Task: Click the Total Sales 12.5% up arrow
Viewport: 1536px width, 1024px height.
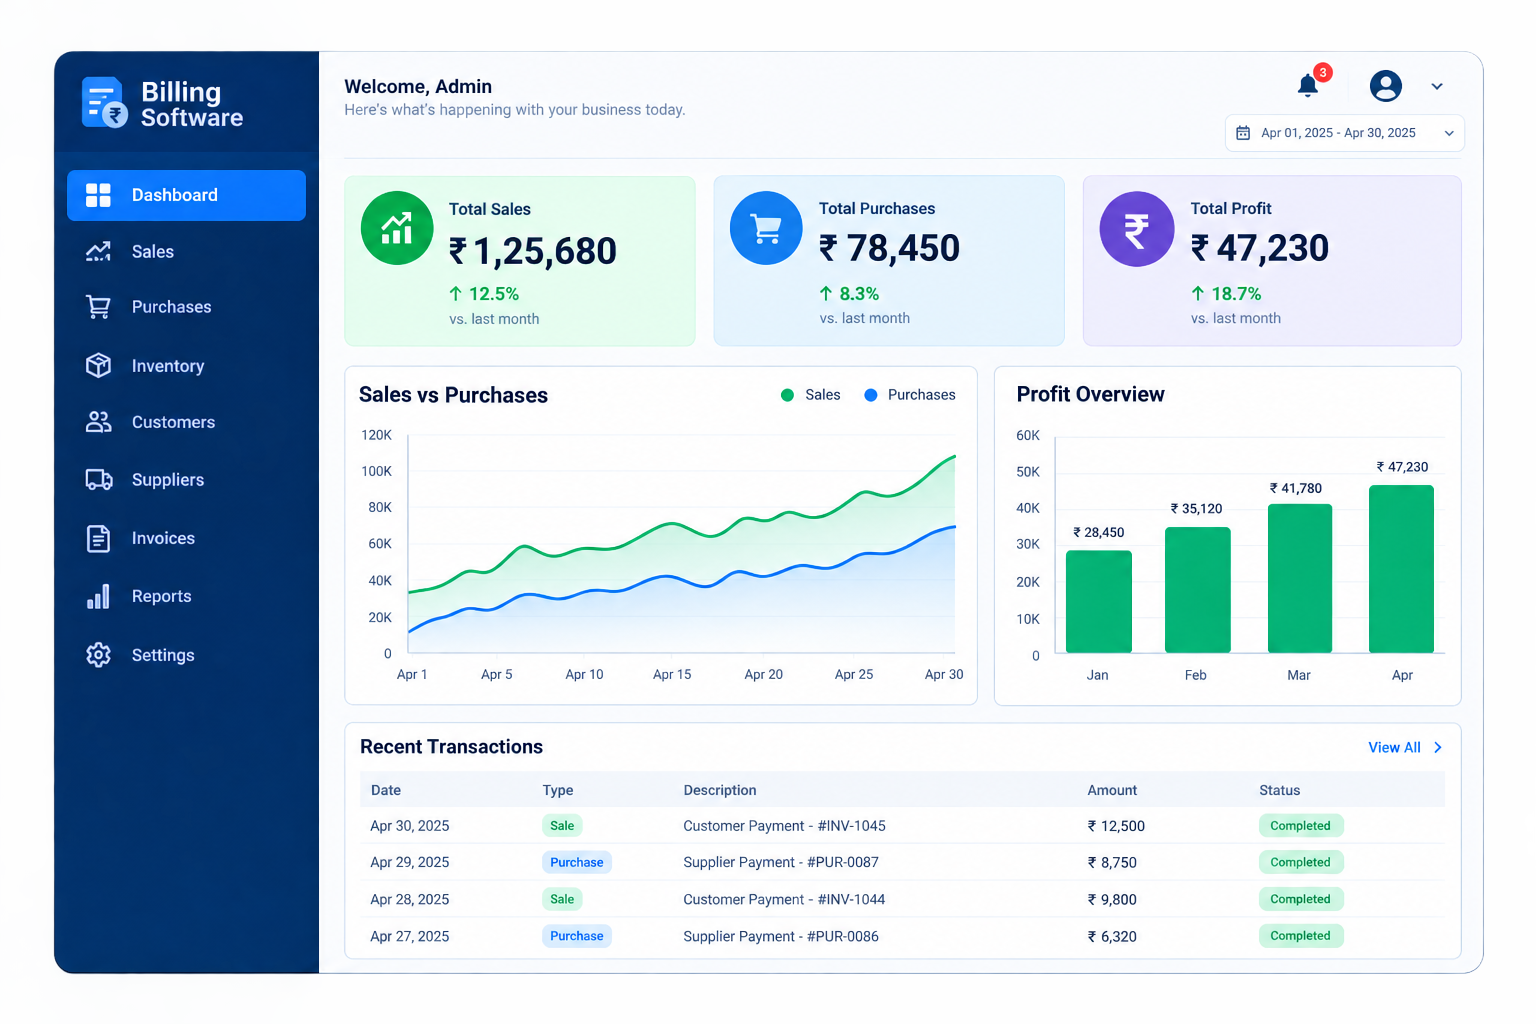Action: (x=456, y=294)
